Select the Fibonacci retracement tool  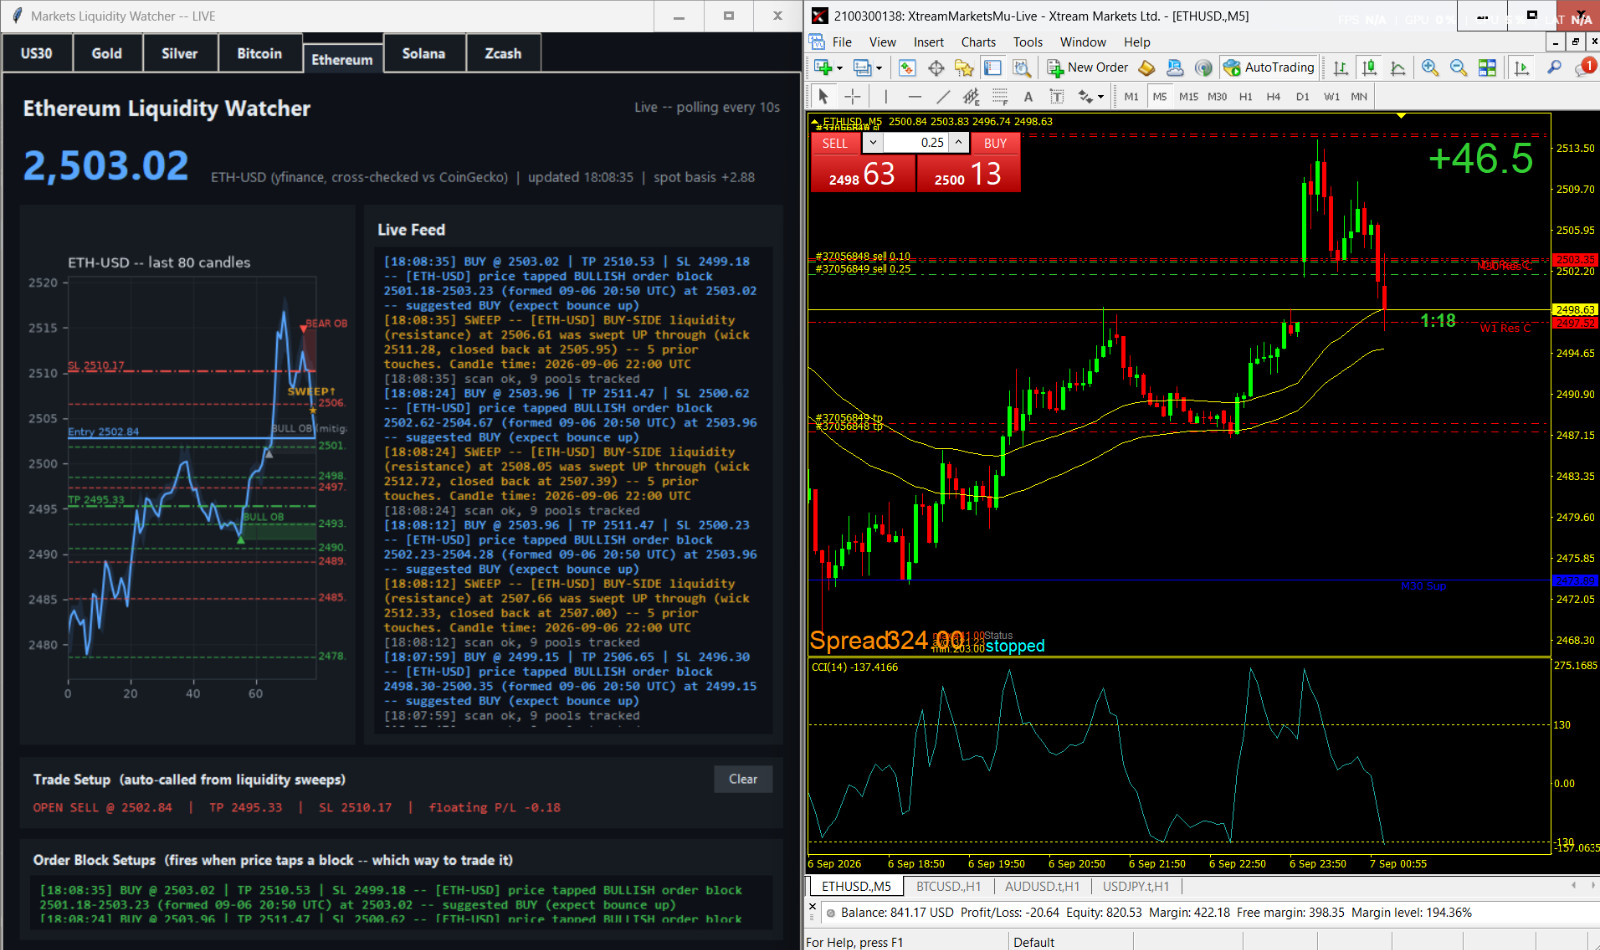coord(999,97)
